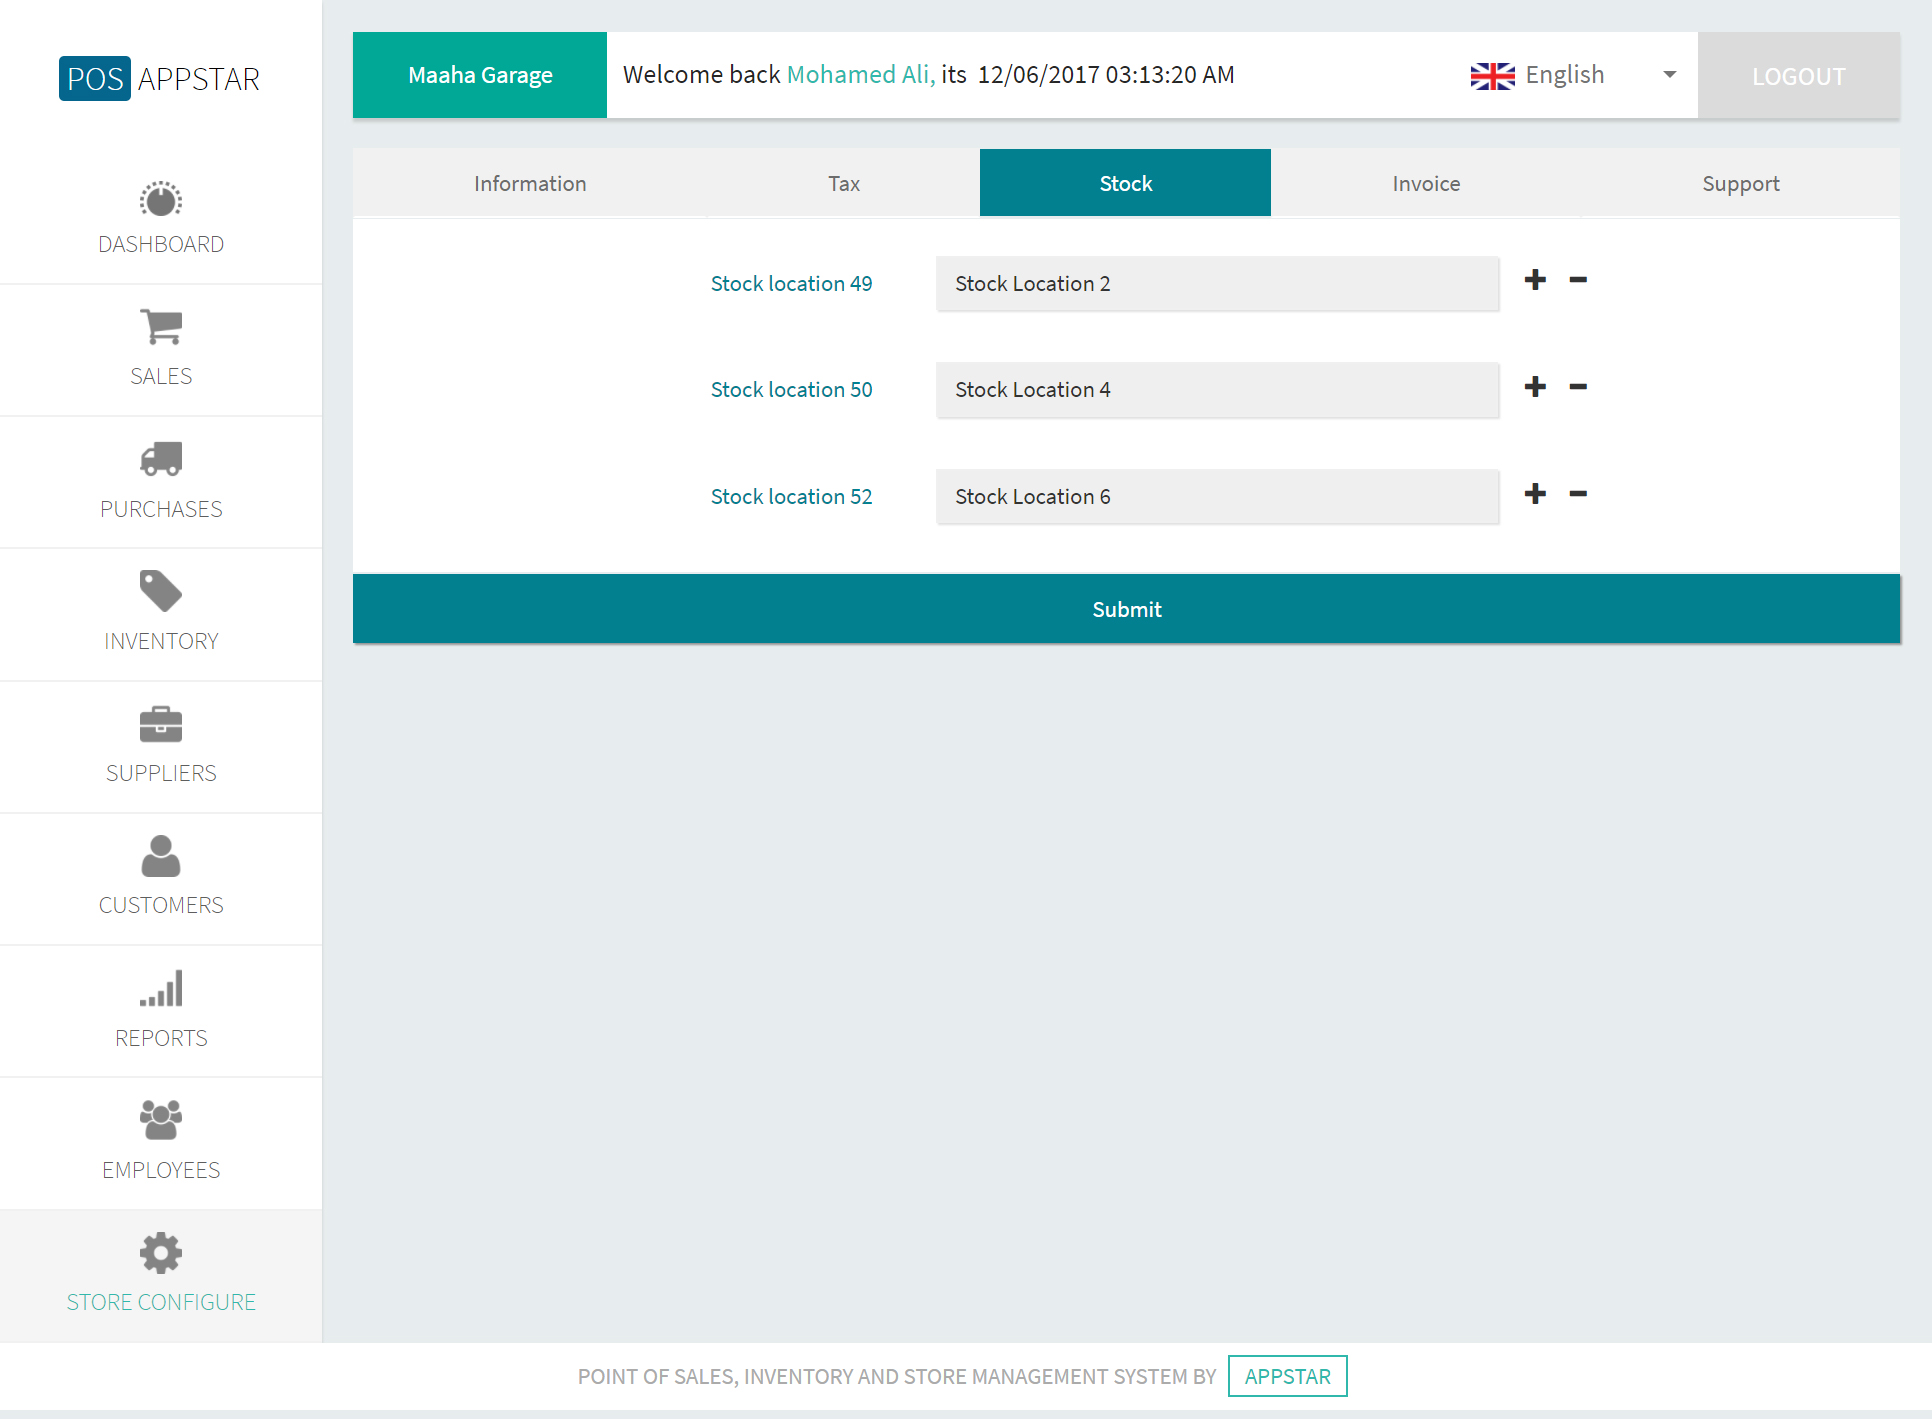Click the LOGOUT button
This screenshot has width=1932, height=1419.
coord(1798,76)
